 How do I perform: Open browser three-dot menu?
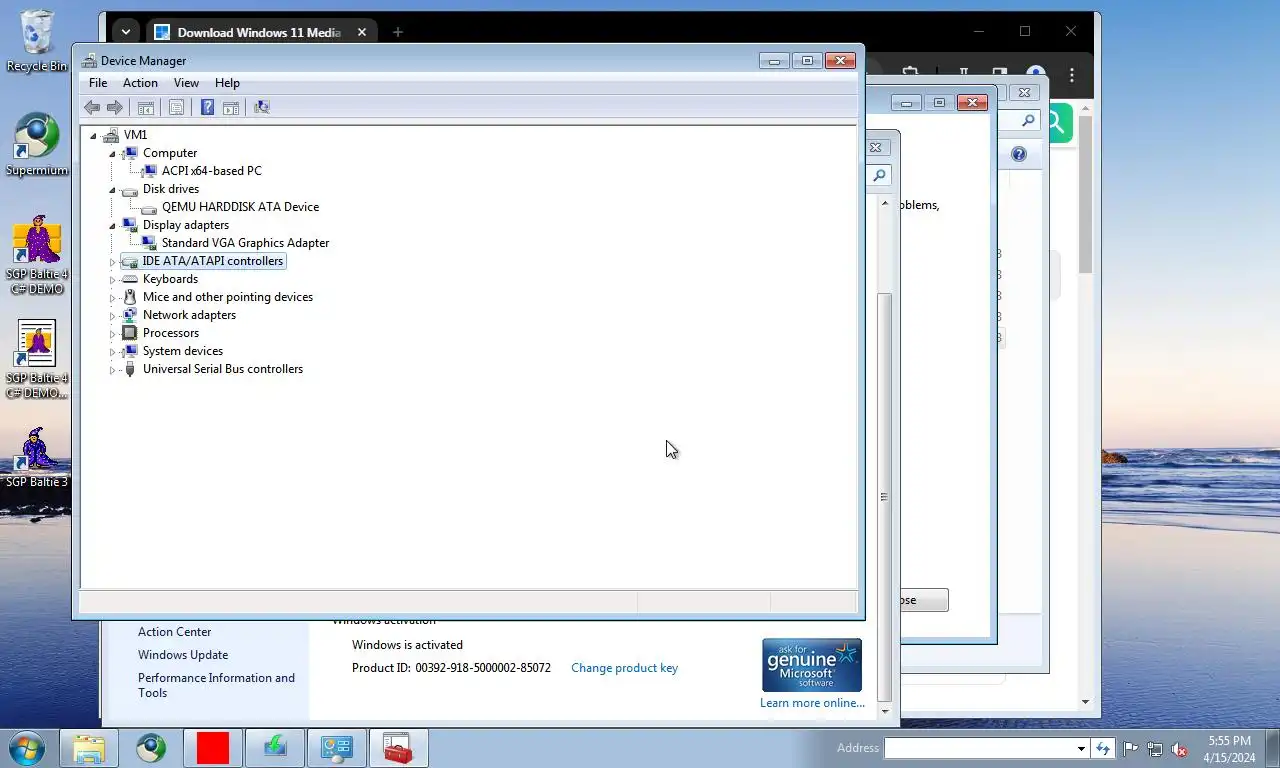tap(1072, 75)
